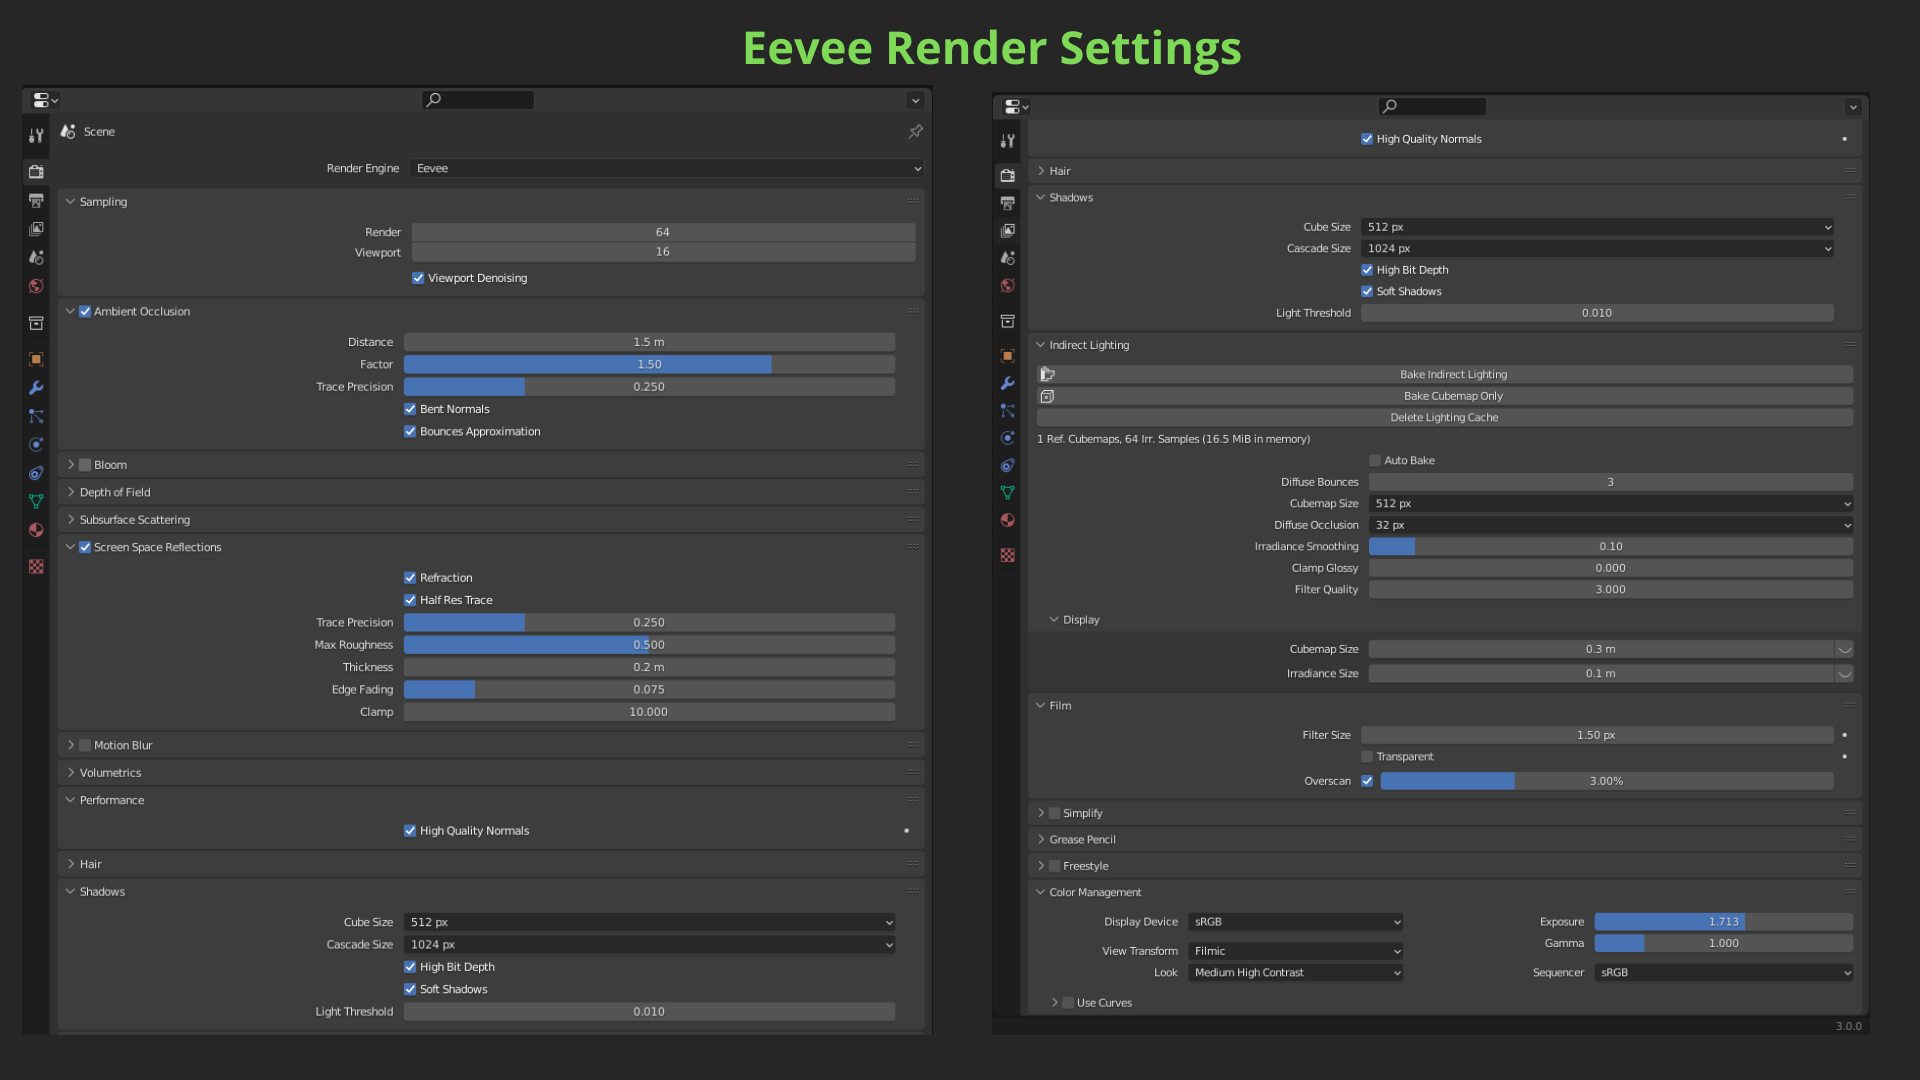
Task: Open Cascade Size dropdown in right panel
Action: [x=1597, y=248]
